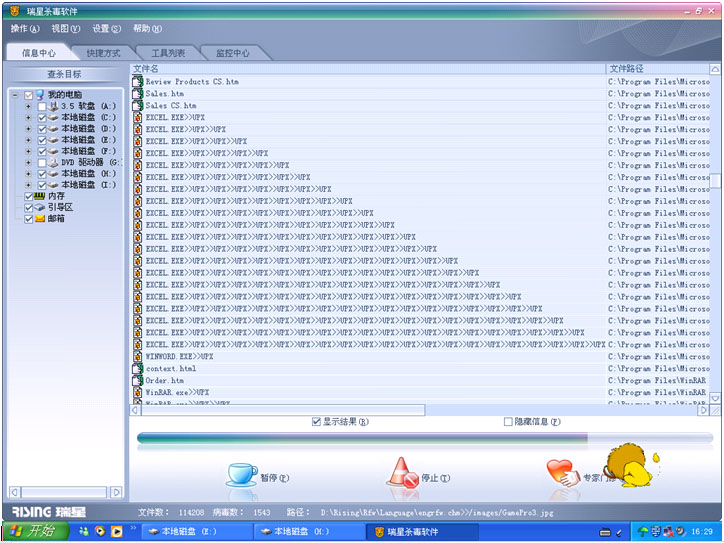Click the floppy drive icon for 3.5 软盘 (A:)
The height and width of the screenshot is (543, 724).
point(54,106)
